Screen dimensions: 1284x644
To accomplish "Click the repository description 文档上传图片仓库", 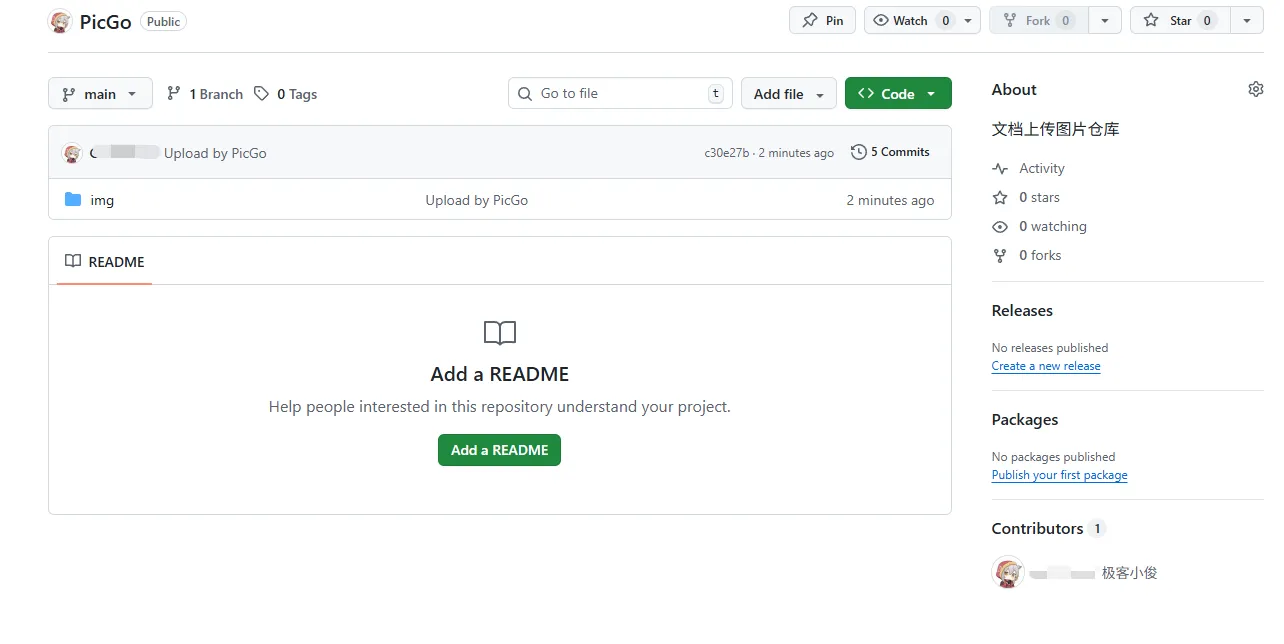I will [1055, 129].
